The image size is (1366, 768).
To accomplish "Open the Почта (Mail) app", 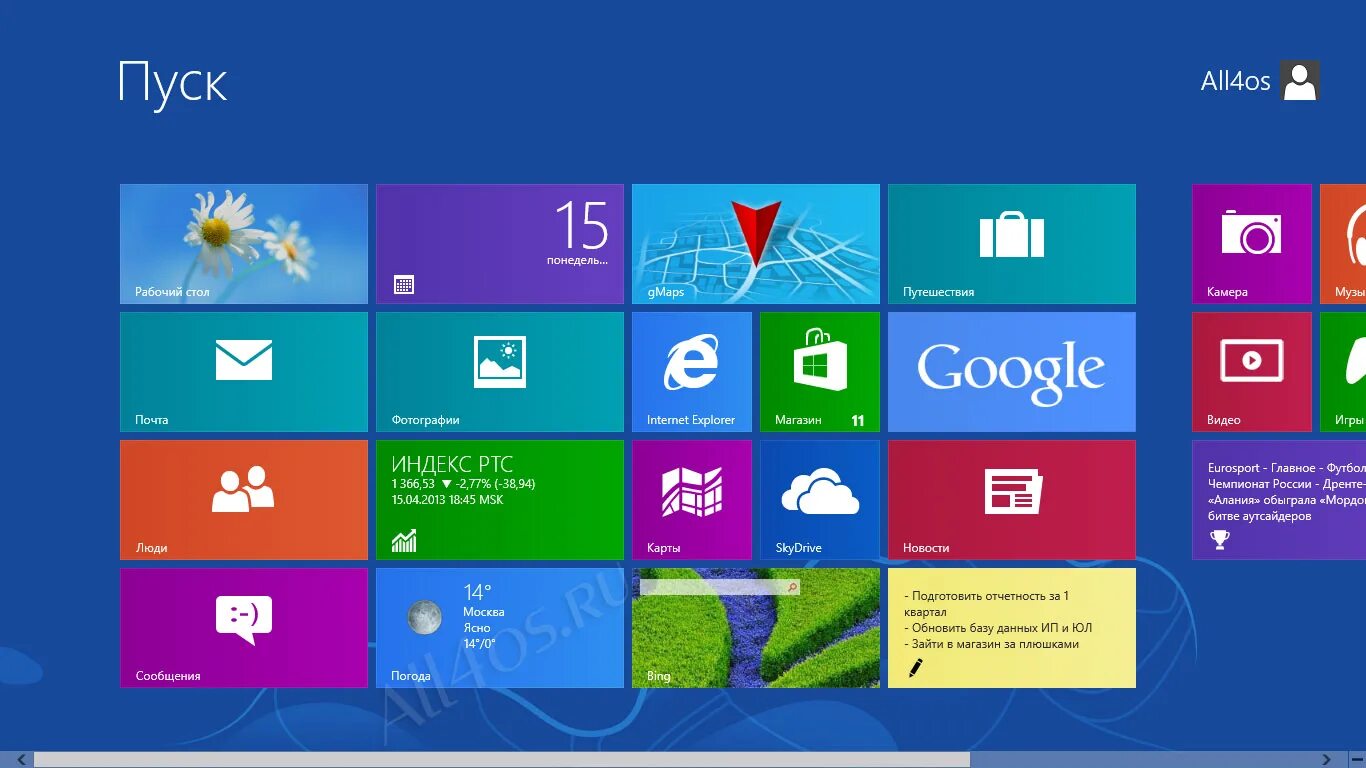I will coord(243,371).
